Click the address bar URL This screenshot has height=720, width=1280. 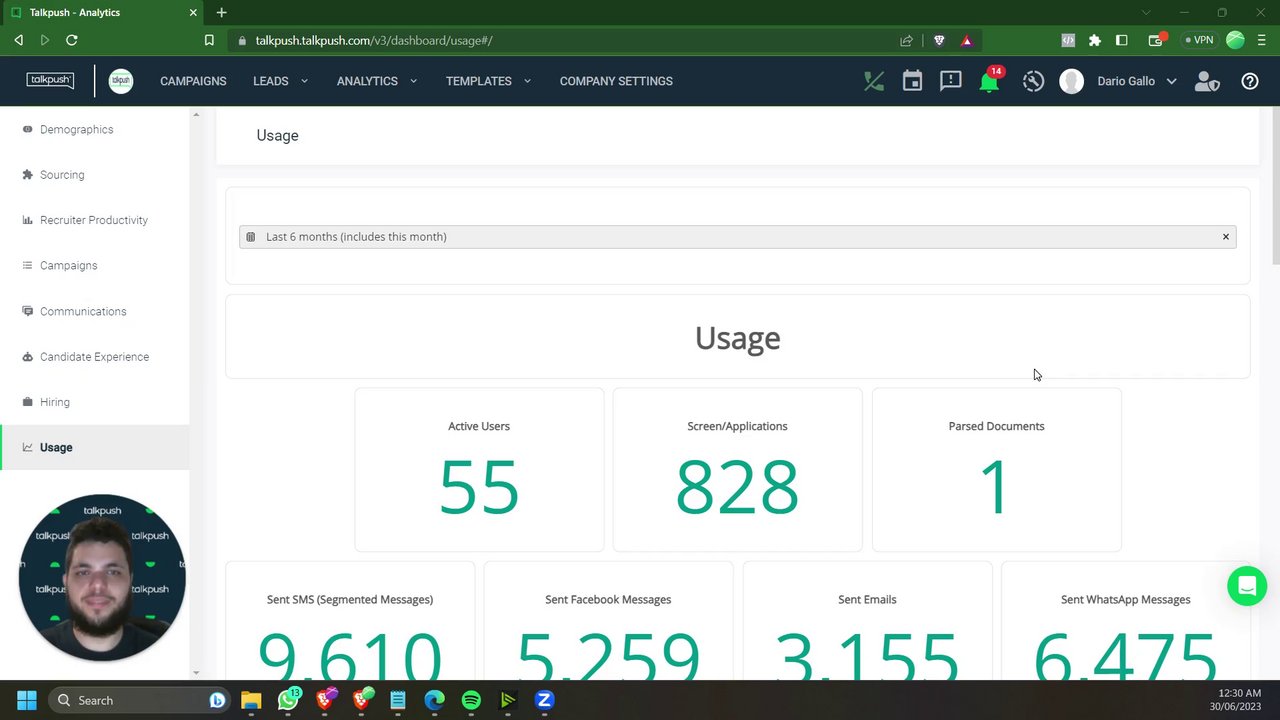pyautogui.click(x=374, y=41)
